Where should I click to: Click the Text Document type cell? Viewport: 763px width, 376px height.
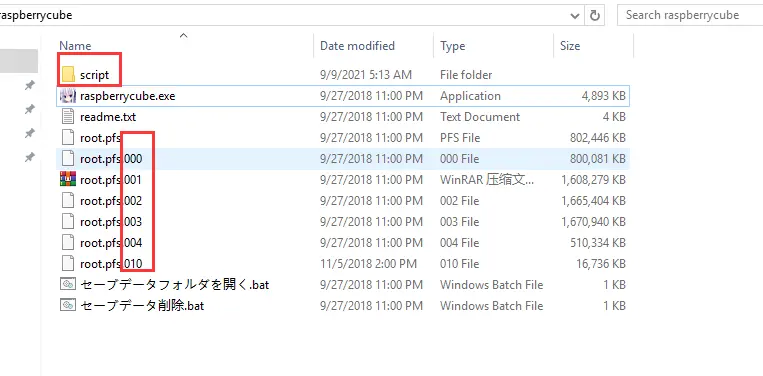pyautogui.click(x=480, y=117)
